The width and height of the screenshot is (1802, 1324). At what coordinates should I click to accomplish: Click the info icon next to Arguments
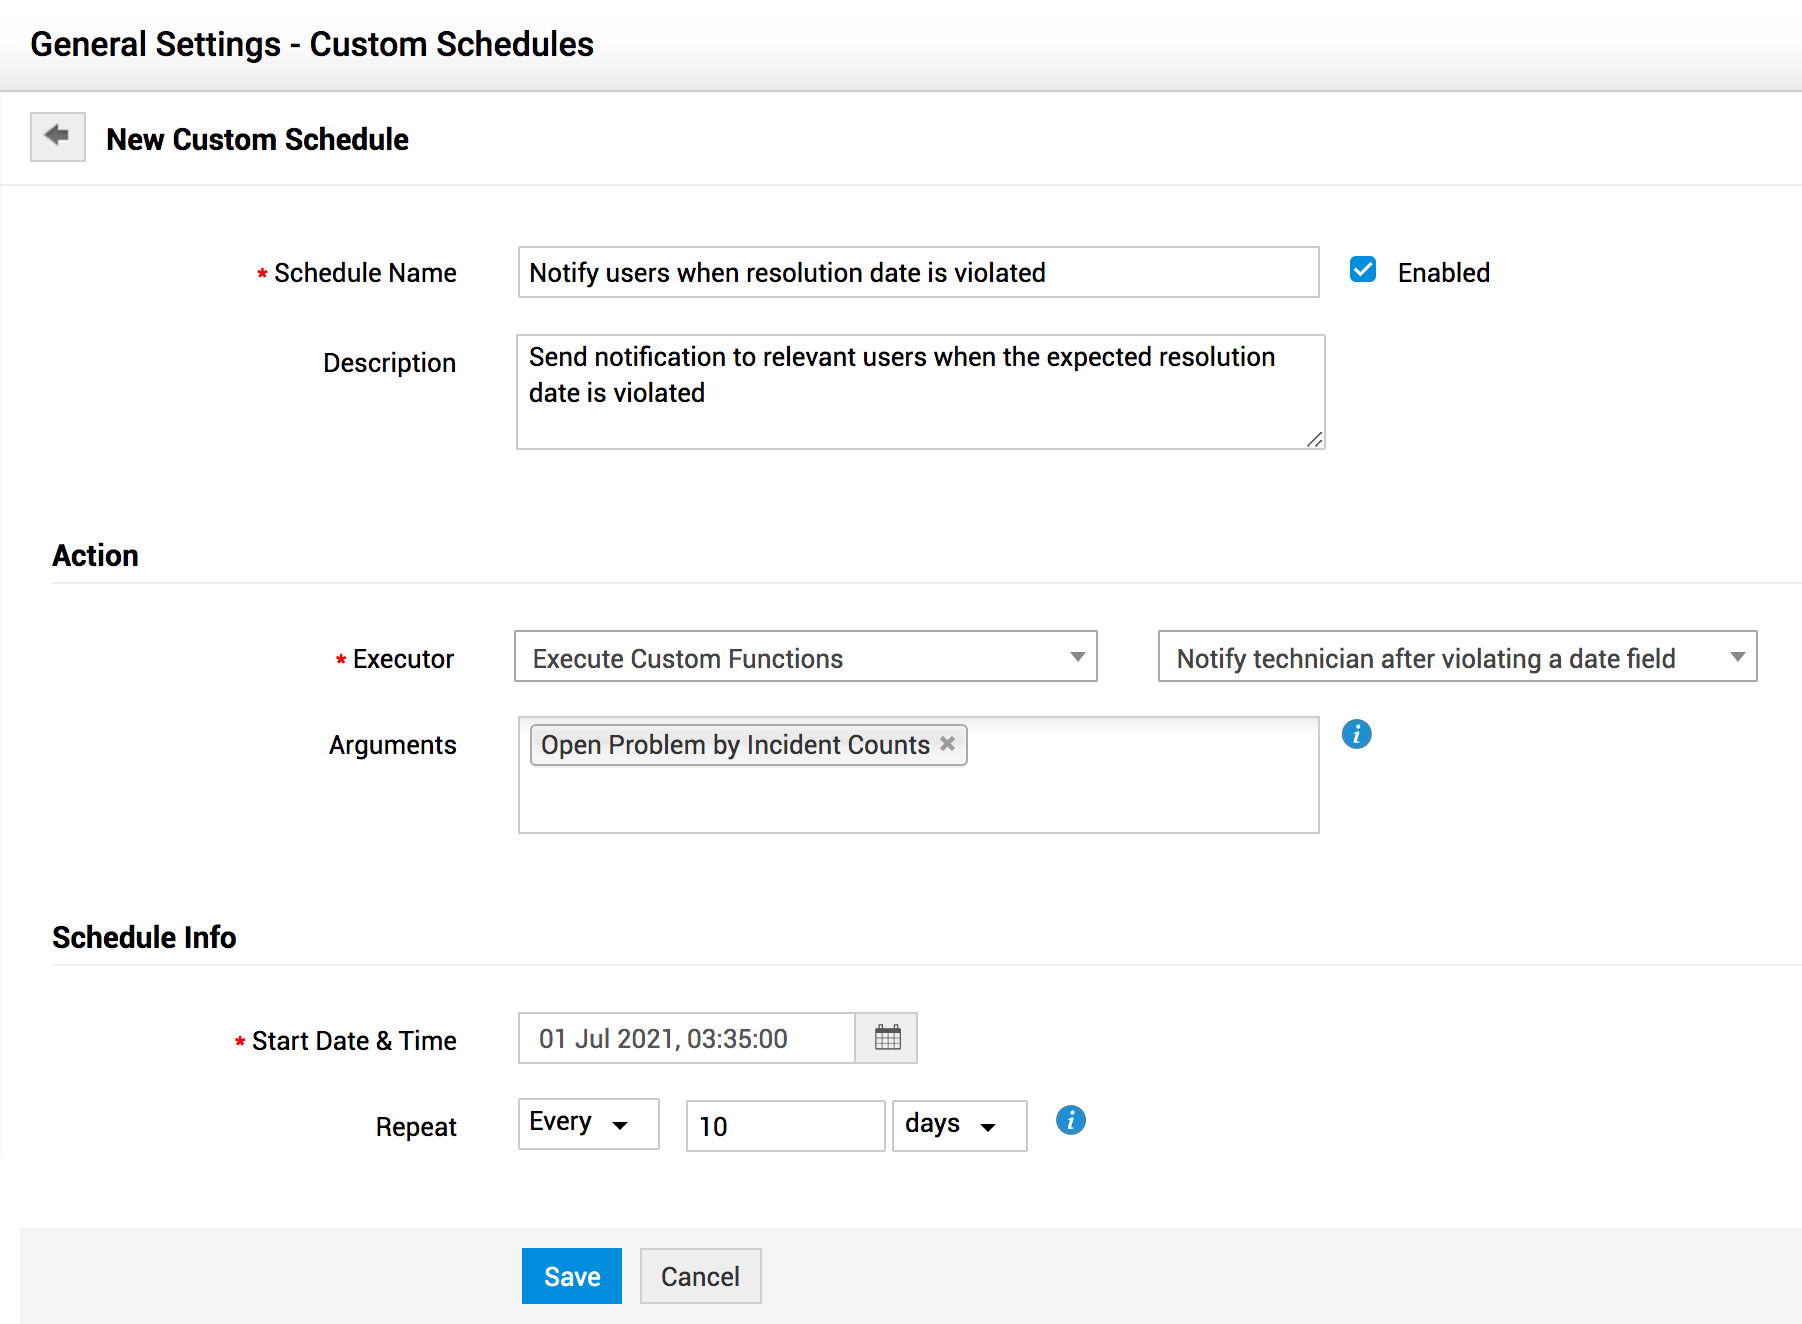tap(1356, 734)
